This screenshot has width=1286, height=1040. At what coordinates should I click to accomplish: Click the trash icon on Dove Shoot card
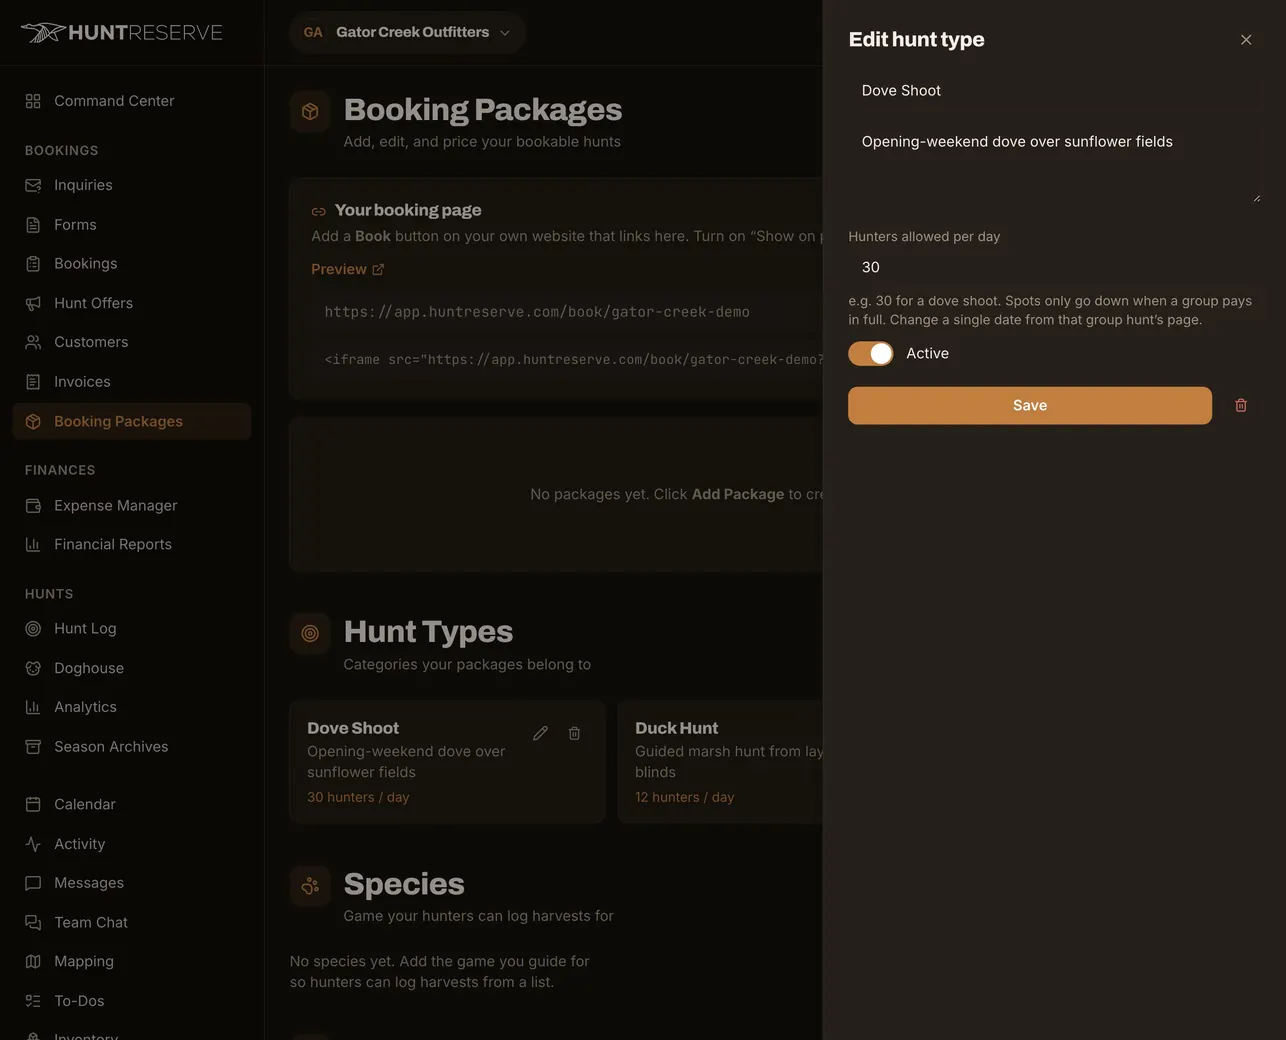coord(574,733)
